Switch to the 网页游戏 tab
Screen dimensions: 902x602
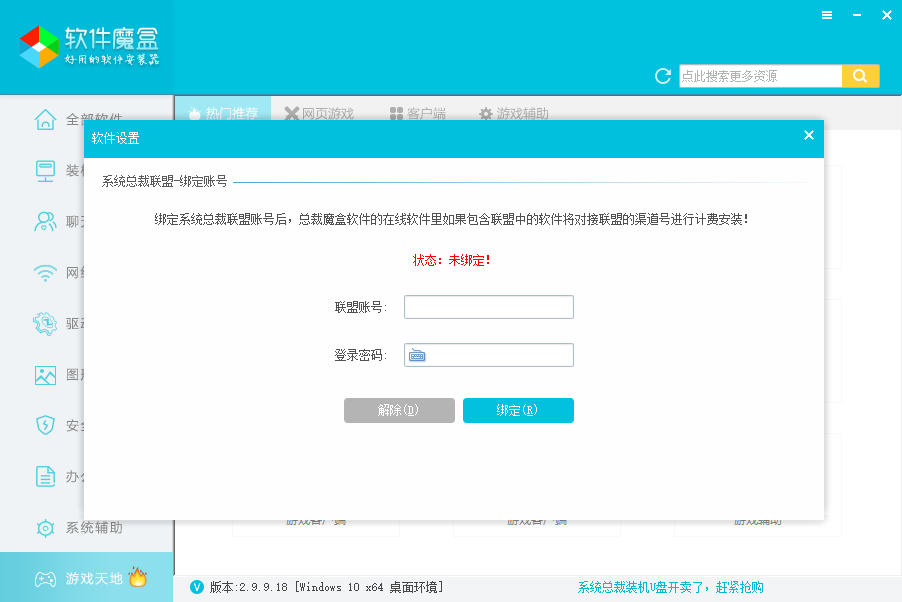coord(320,113)
